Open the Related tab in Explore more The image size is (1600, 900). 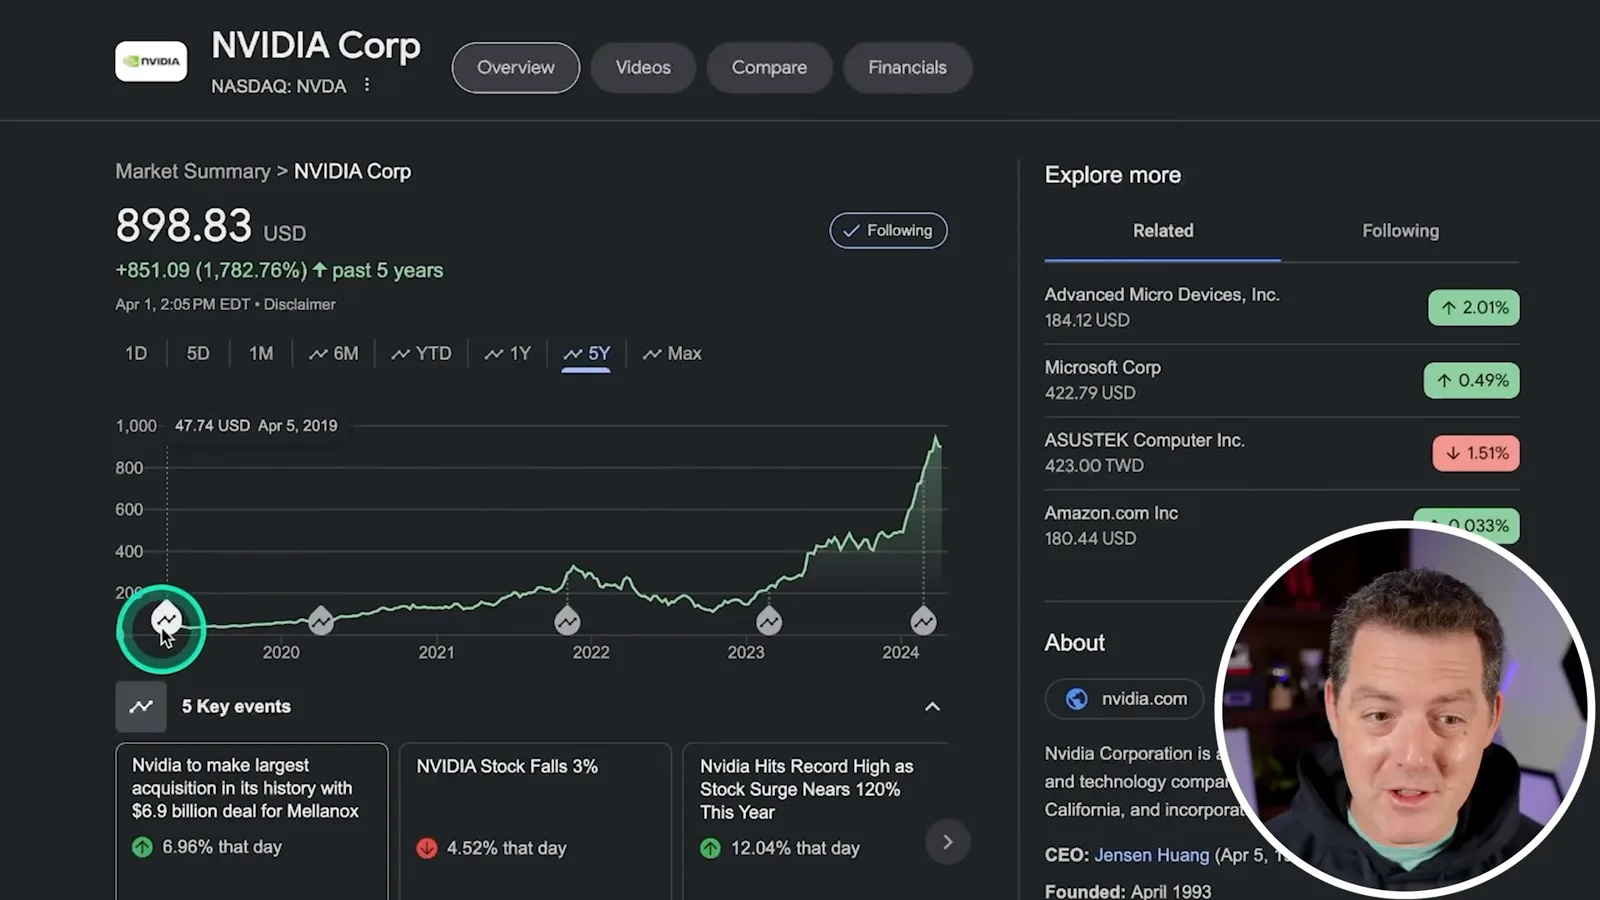tap(1163, 231)
